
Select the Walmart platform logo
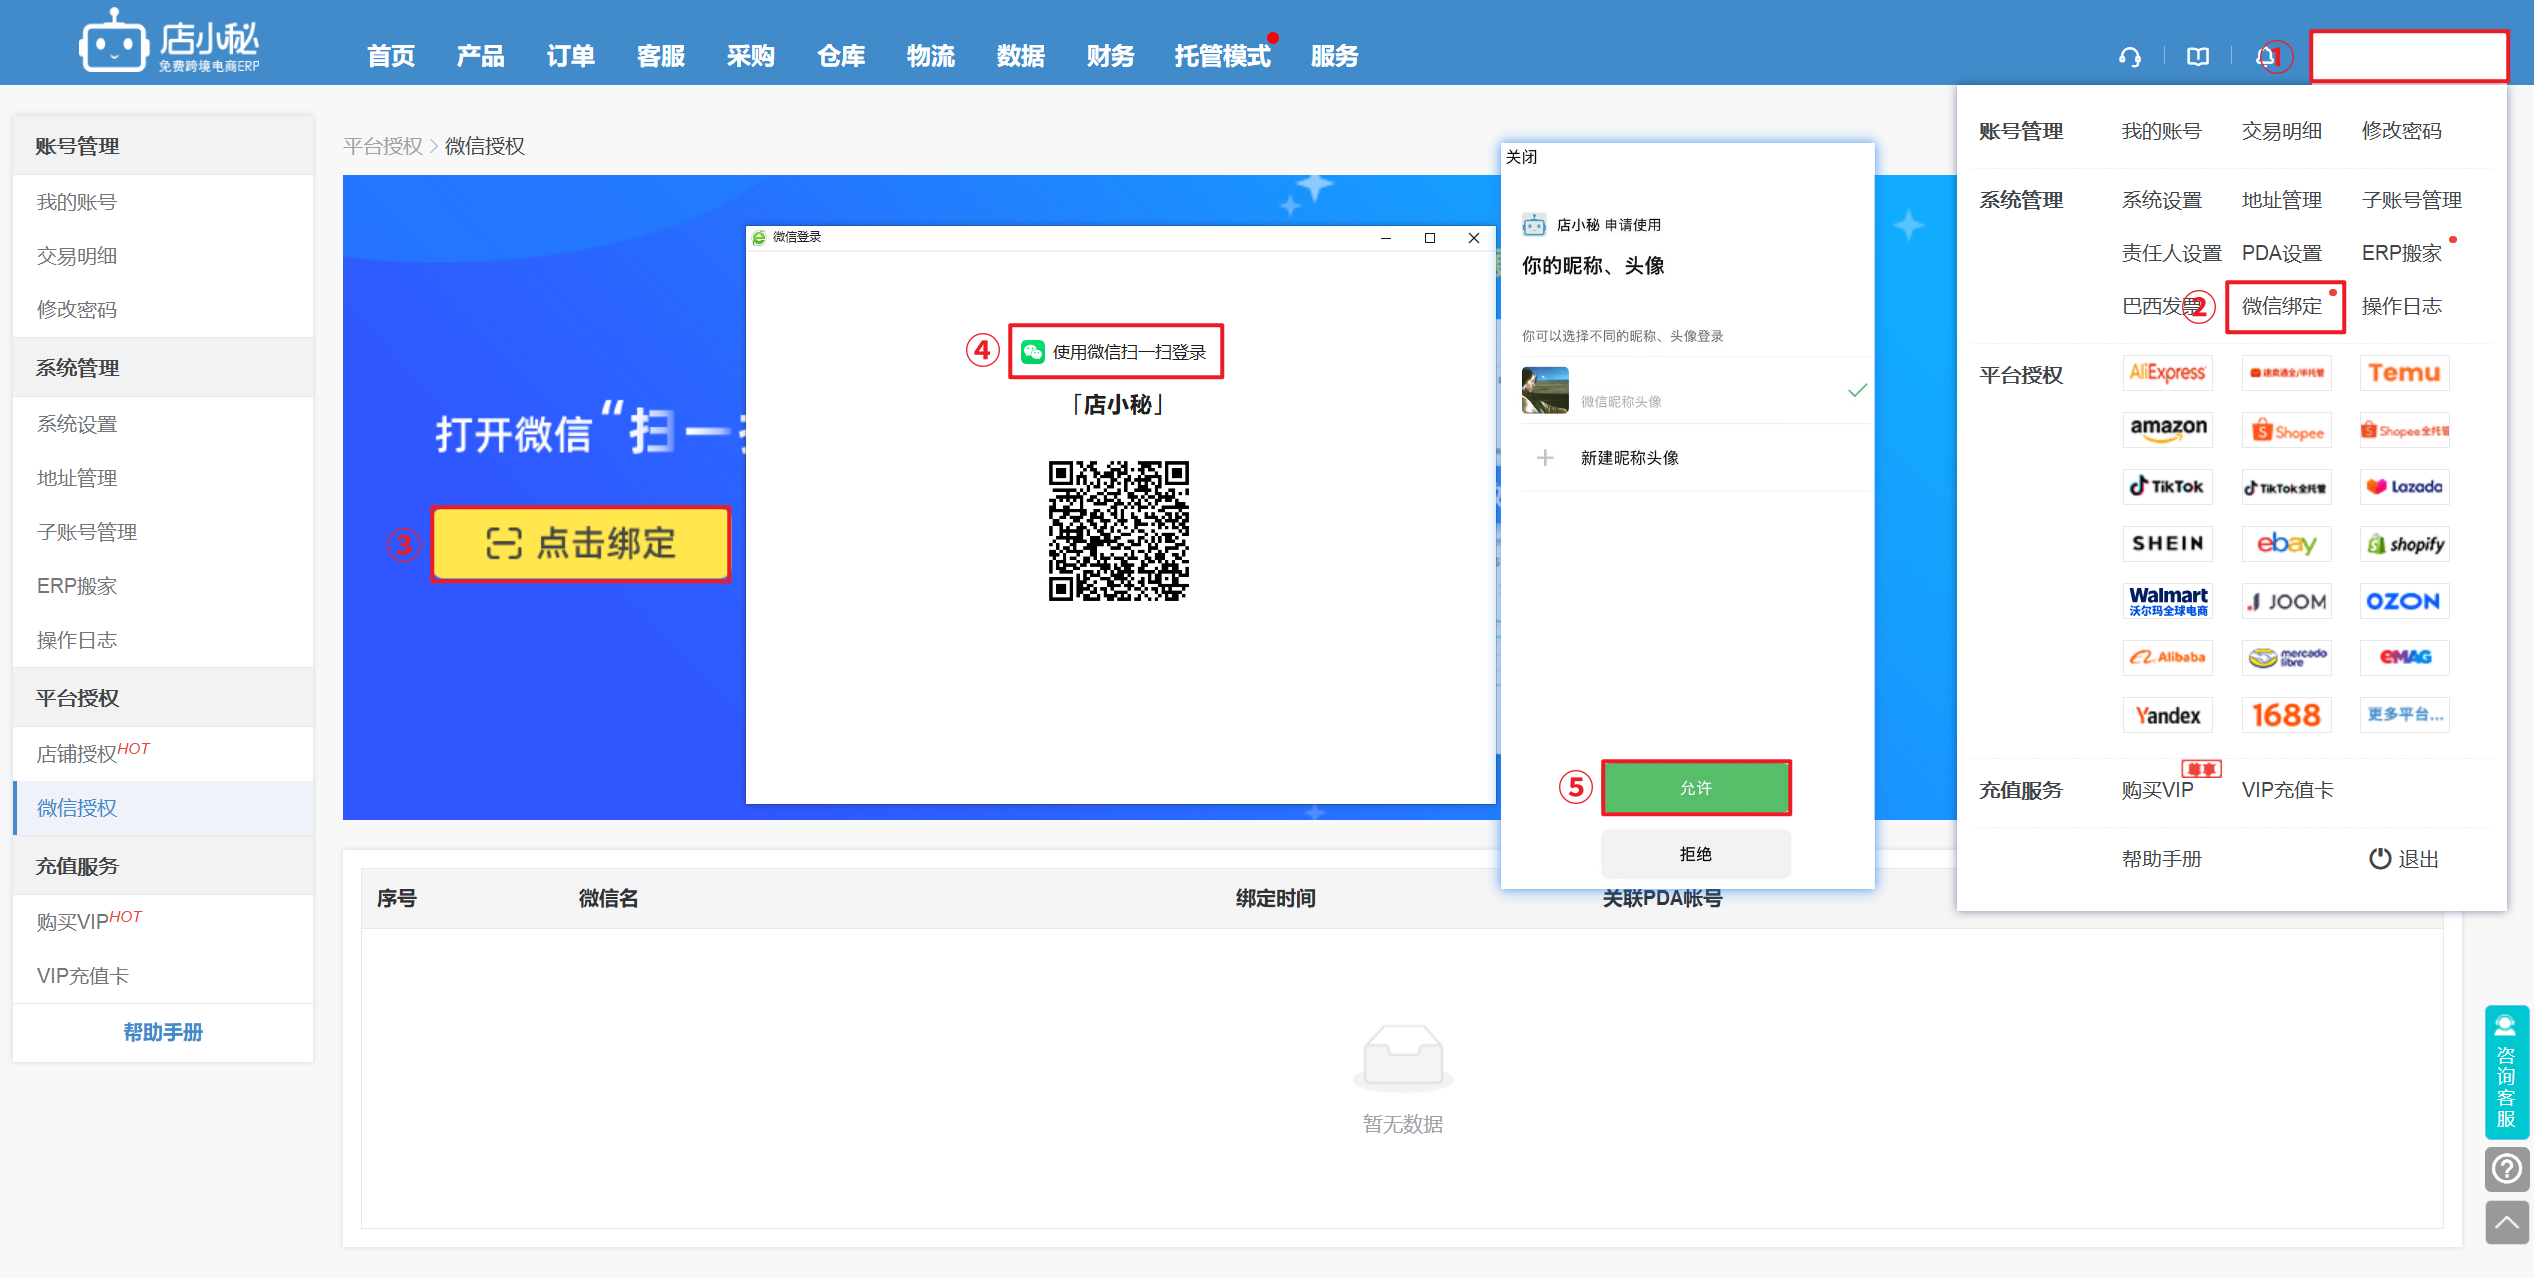[2167, 601]
